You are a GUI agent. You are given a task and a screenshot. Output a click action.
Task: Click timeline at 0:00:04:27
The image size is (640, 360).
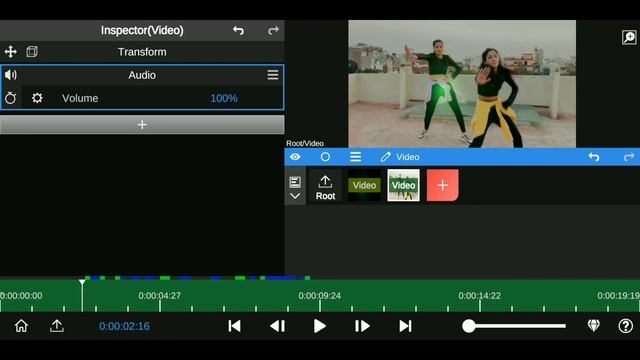point(160,296)
